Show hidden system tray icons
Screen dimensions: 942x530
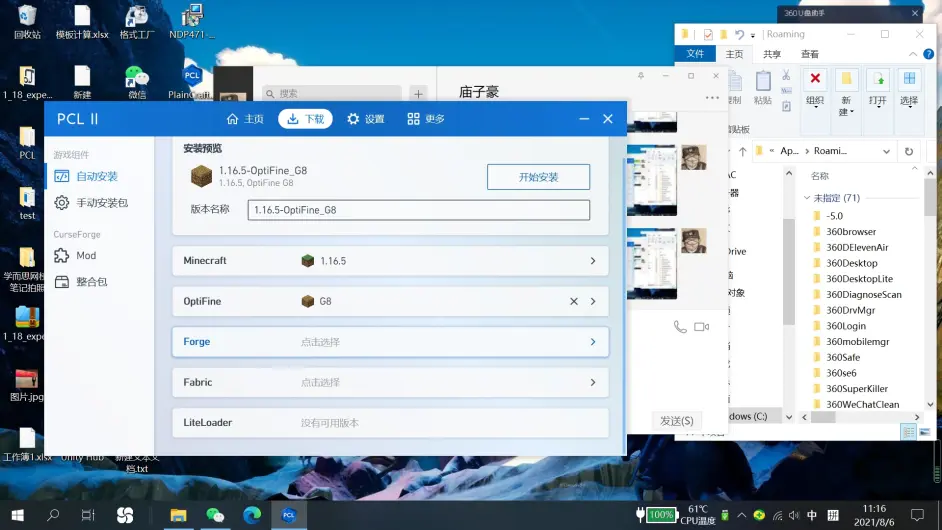click(741, 515)
